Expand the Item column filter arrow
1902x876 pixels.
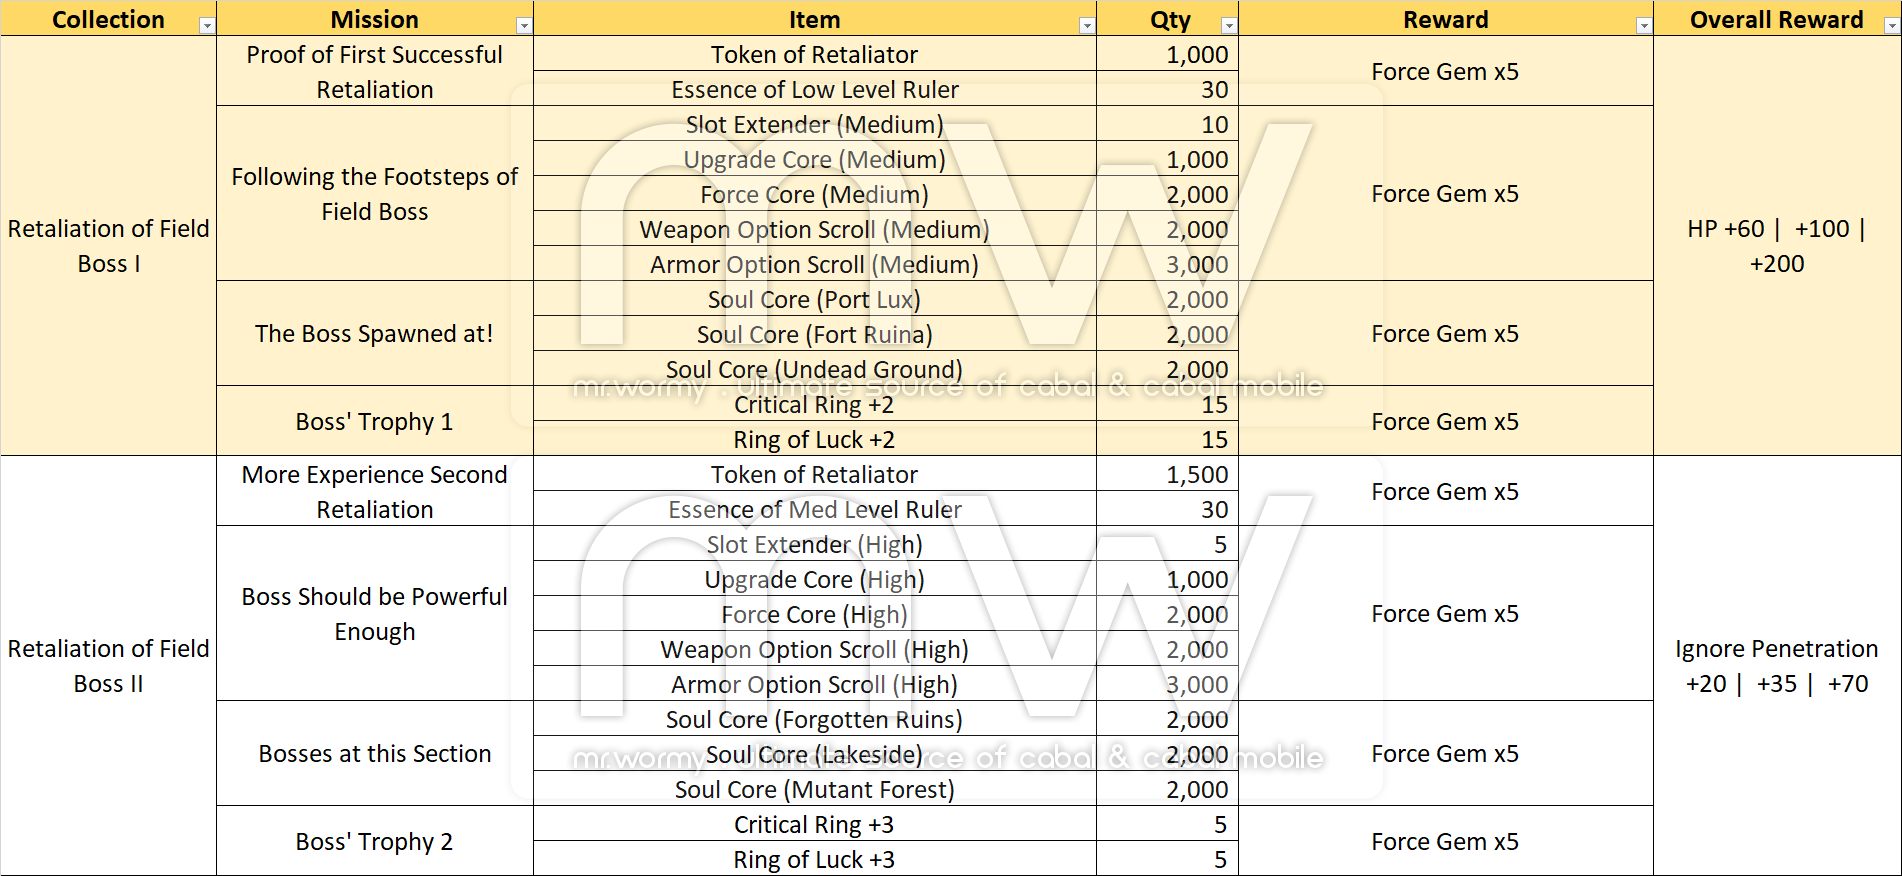tap(1087, 26)
